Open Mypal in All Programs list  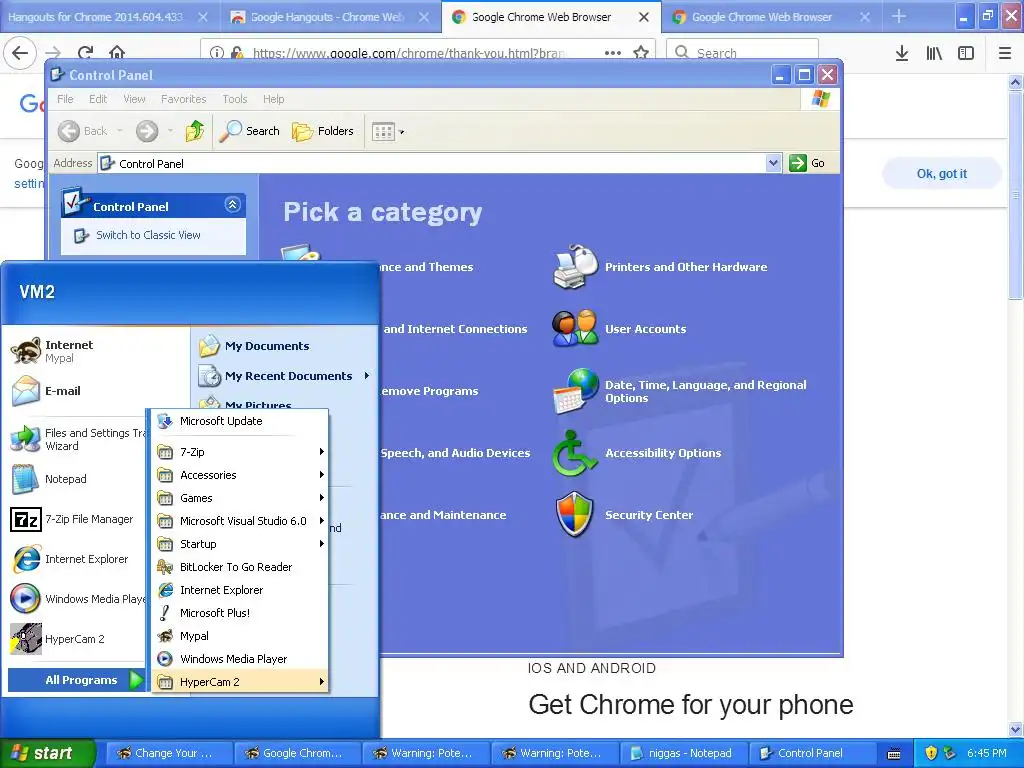coord(240,636)
